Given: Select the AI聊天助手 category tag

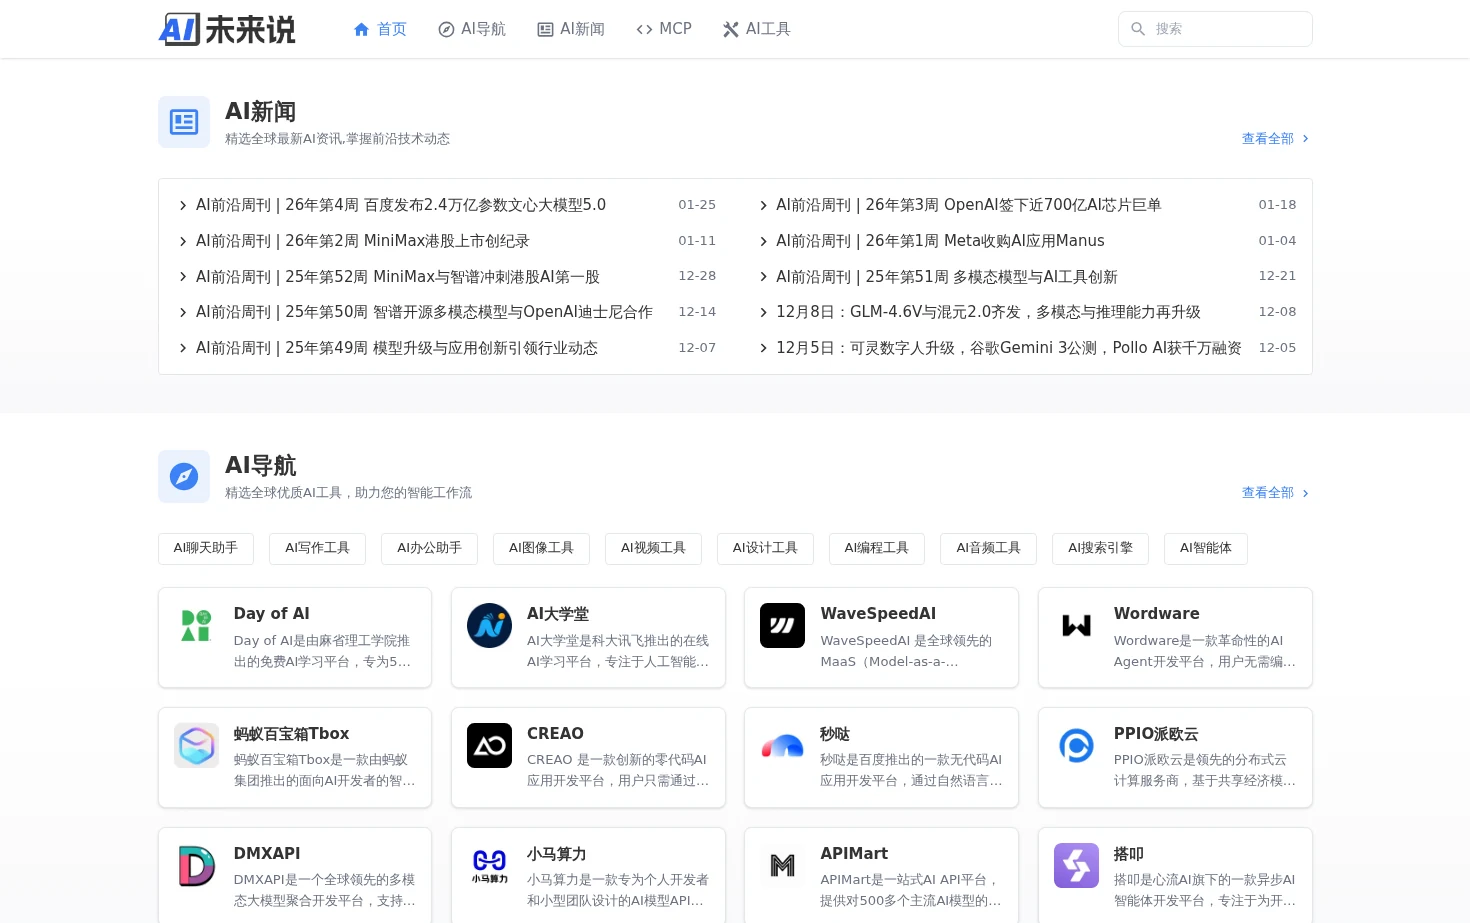Looking at the screenshot, I should point(206,548).
